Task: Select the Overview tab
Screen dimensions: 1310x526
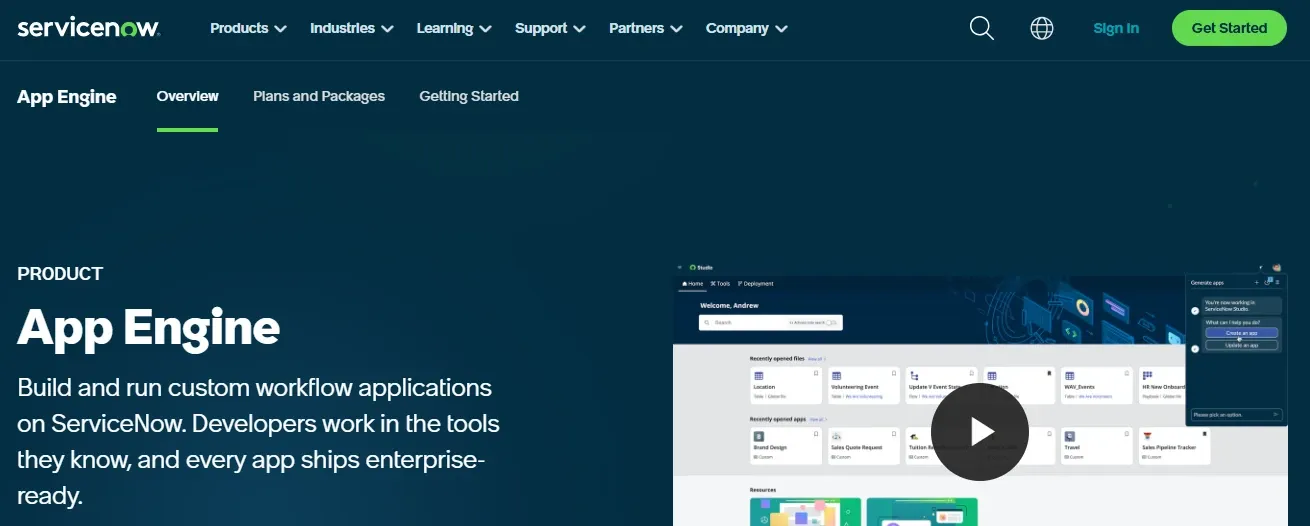Action: click(187, 96)
